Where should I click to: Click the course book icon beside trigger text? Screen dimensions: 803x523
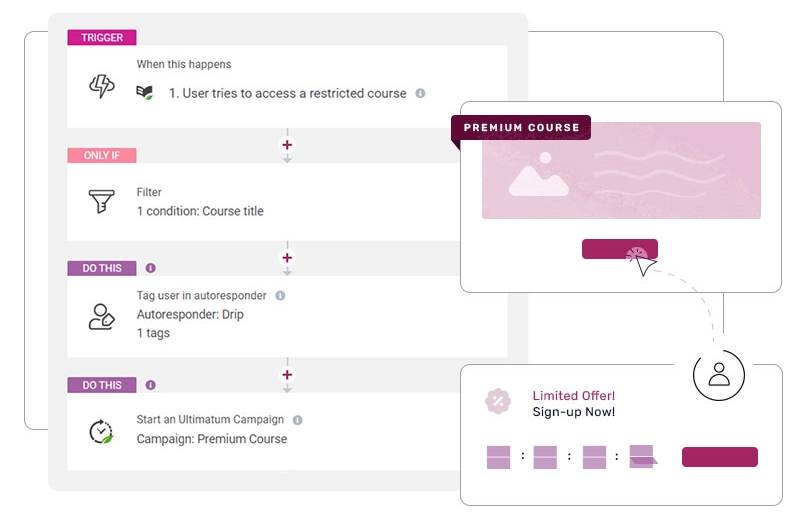tap(144, 93)
